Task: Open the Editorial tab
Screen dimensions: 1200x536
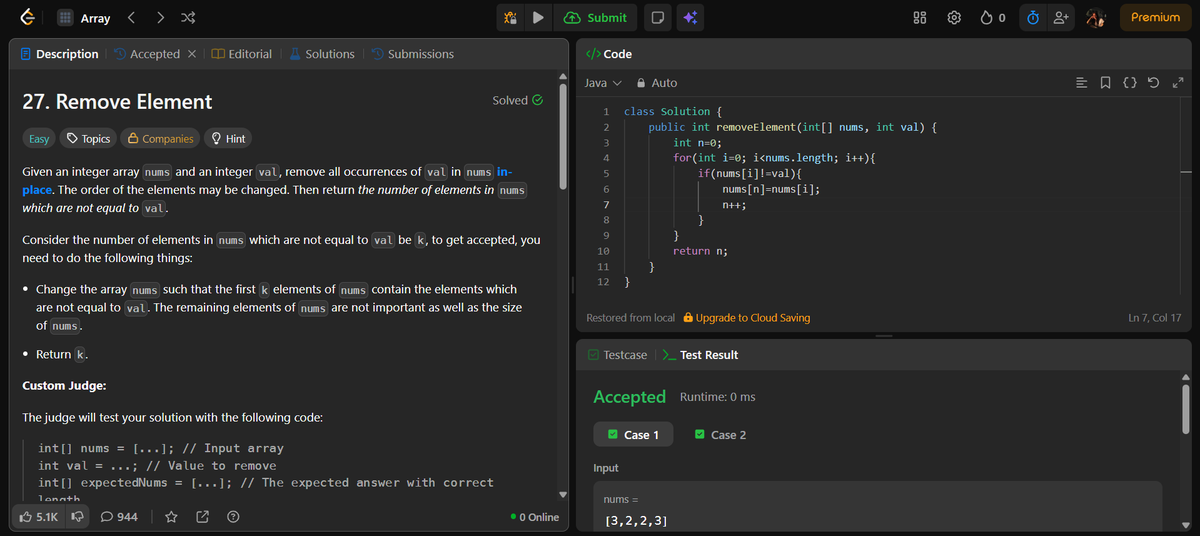Action: tap(242, 54)
